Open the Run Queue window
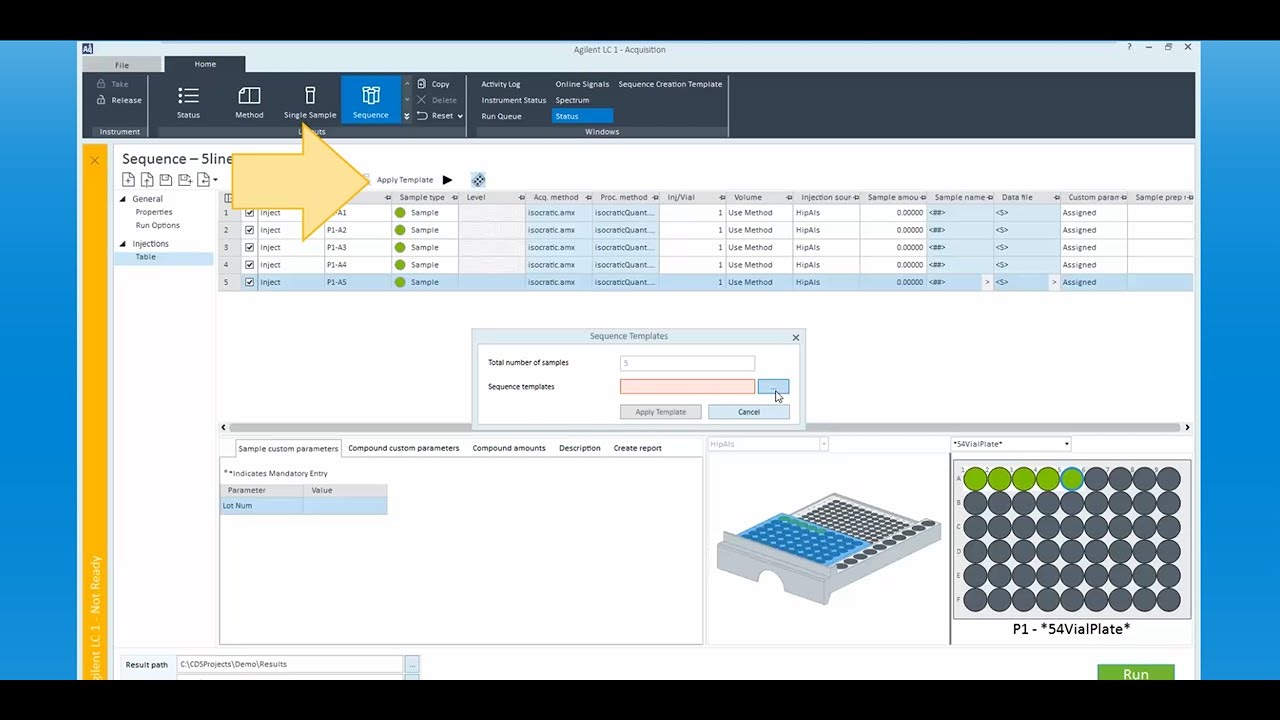Image resolution: width=1280 pixels, height=720 pixels. click(502, 116)
